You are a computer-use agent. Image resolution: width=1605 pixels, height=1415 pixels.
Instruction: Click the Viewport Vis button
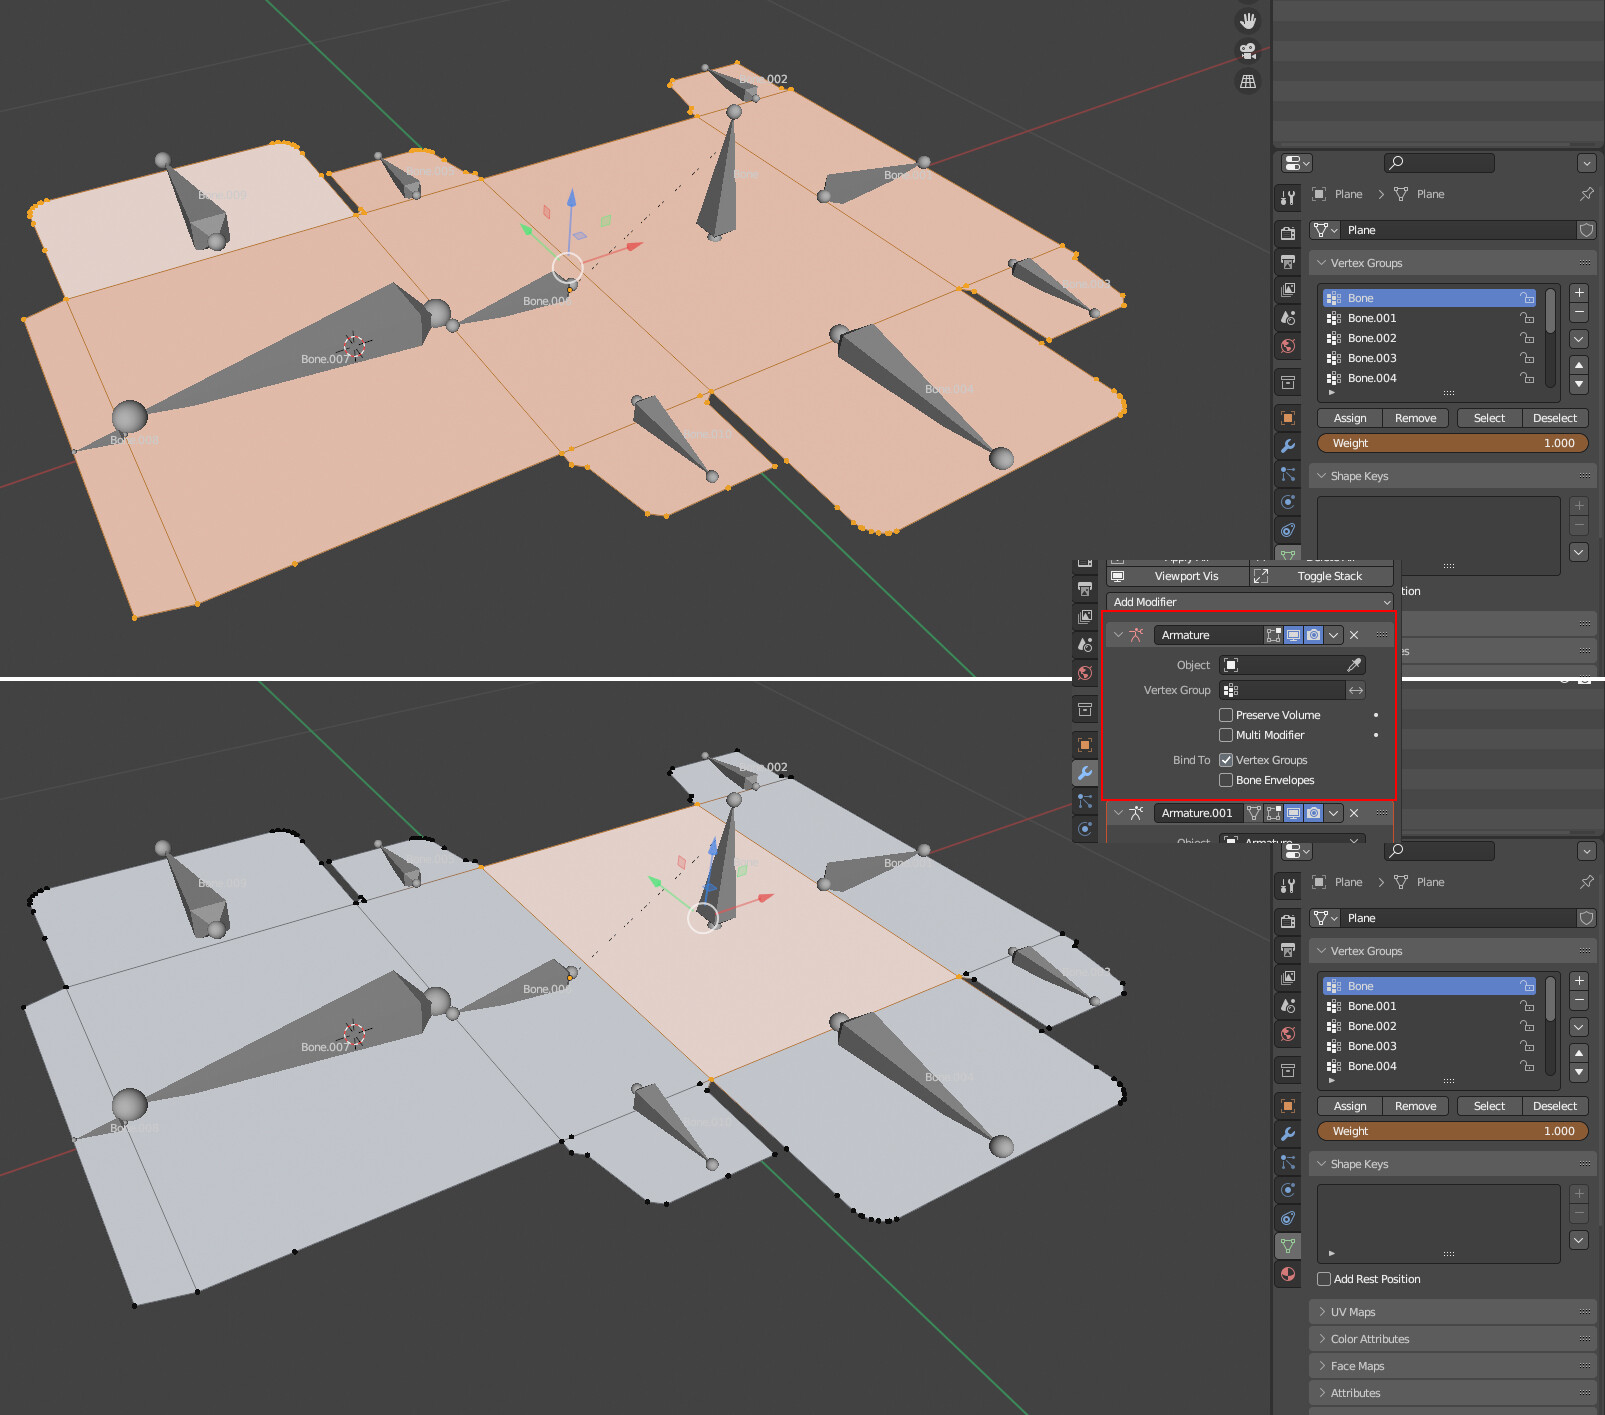pyautogui.click(x=1177, y=576)
